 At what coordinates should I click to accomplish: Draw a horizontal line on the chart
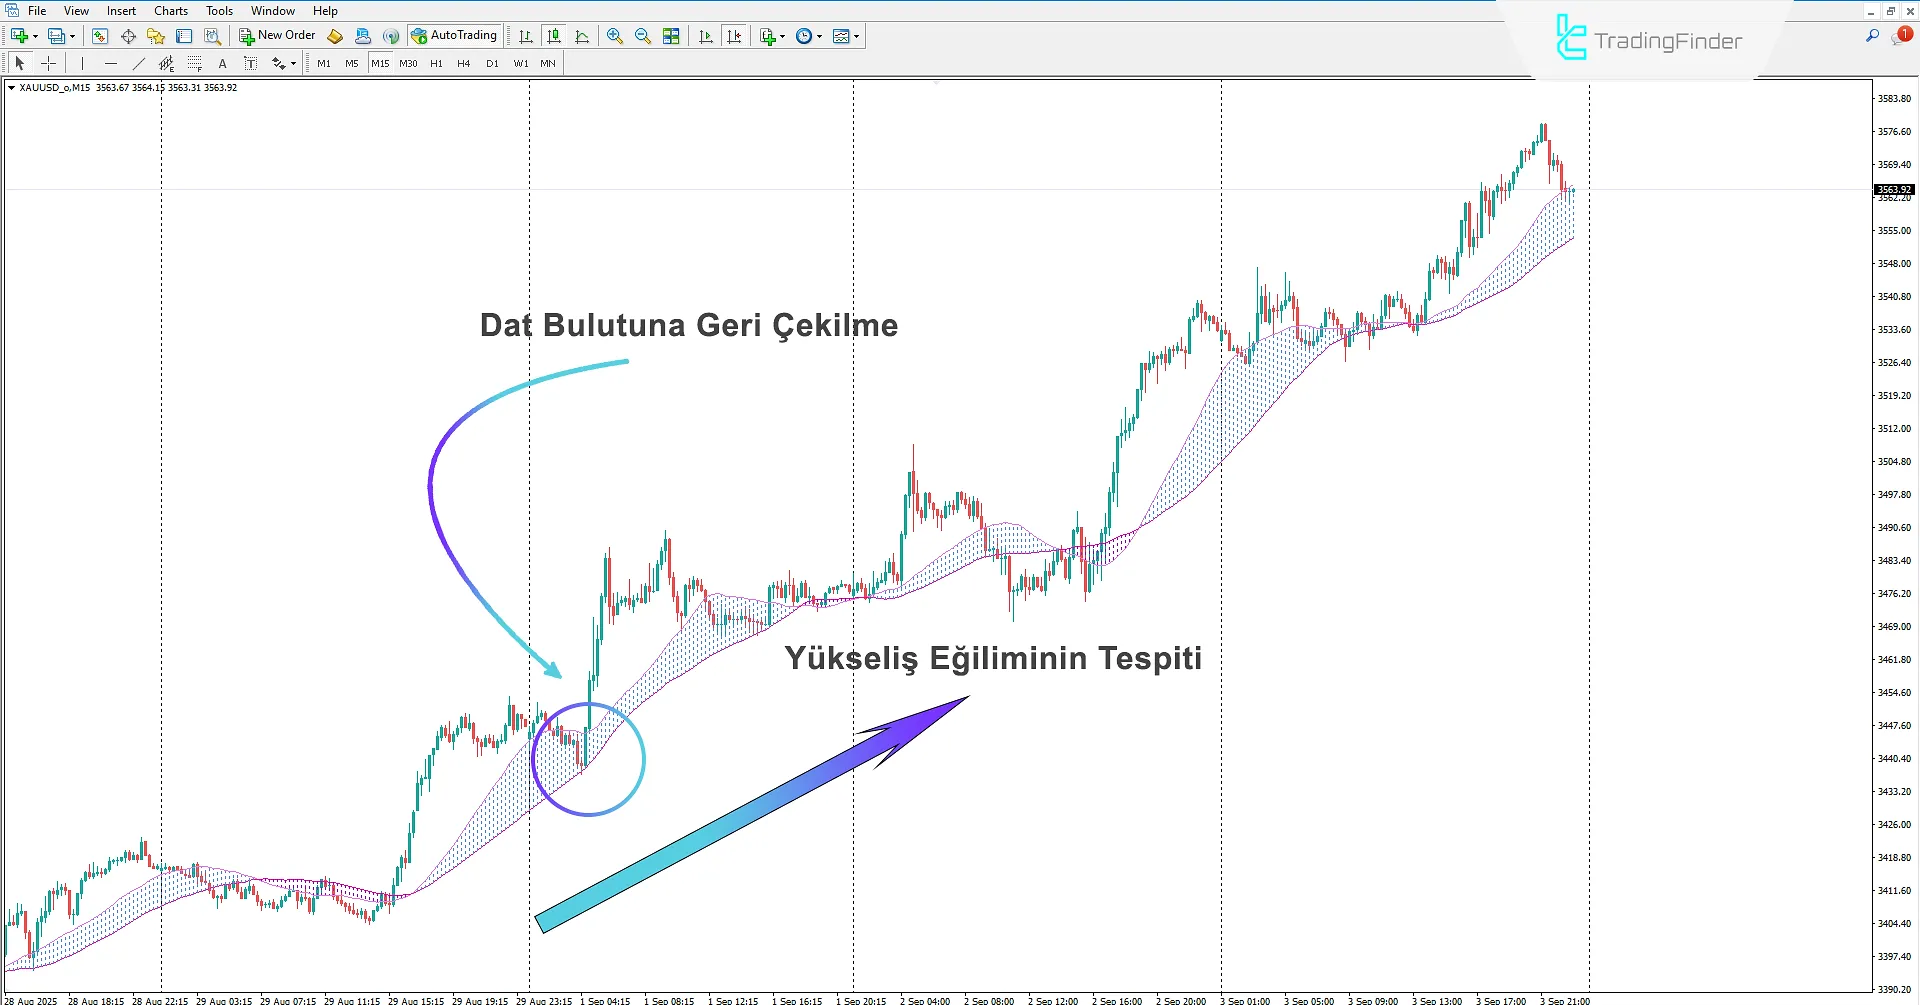pos(110,63)
